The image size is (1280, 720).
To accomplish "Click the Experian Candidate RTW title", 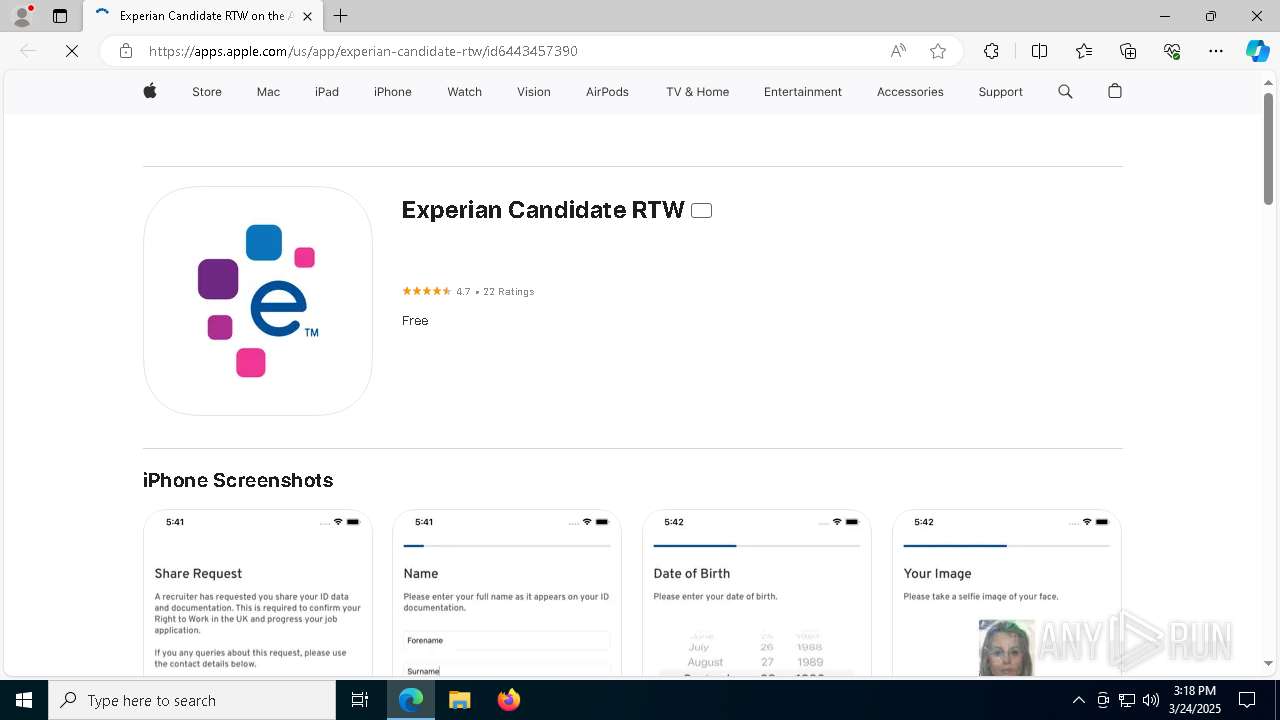I will 543,210.
